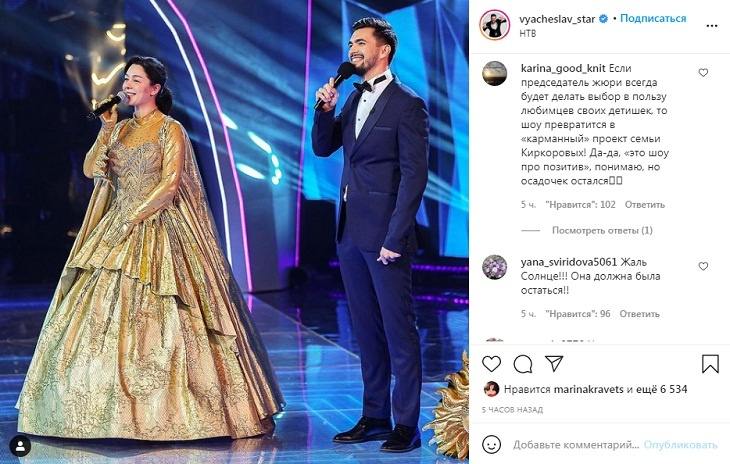This screenshot has width=730, height=464.
Task: Like karina_good_knit's comment heart
Action: click(703, 73)
